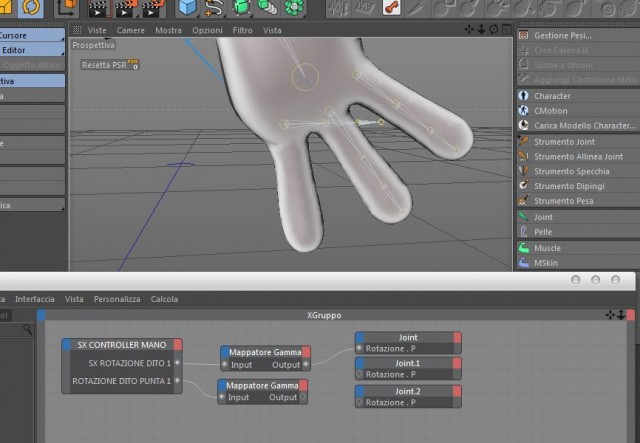This screenshot has width=640, height=443.
Task: Open Joint.2 node blue input menu
Action: point(360,391)
